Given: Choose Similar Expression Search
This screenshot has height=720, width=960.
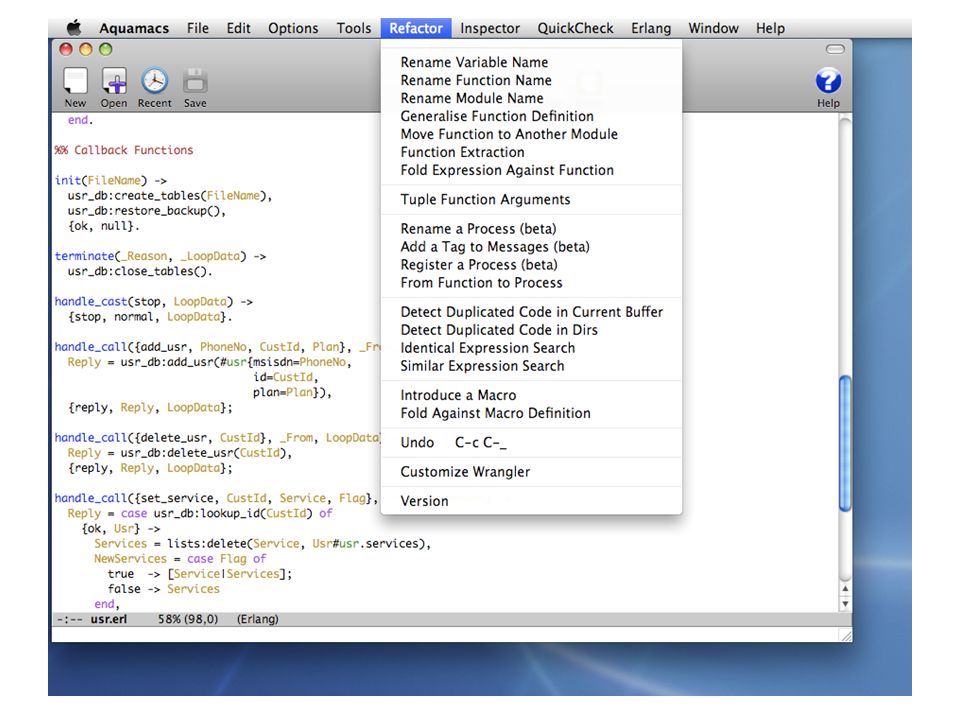Looking at the screenshot, I should pyautogui.click(x=531, y=366).
